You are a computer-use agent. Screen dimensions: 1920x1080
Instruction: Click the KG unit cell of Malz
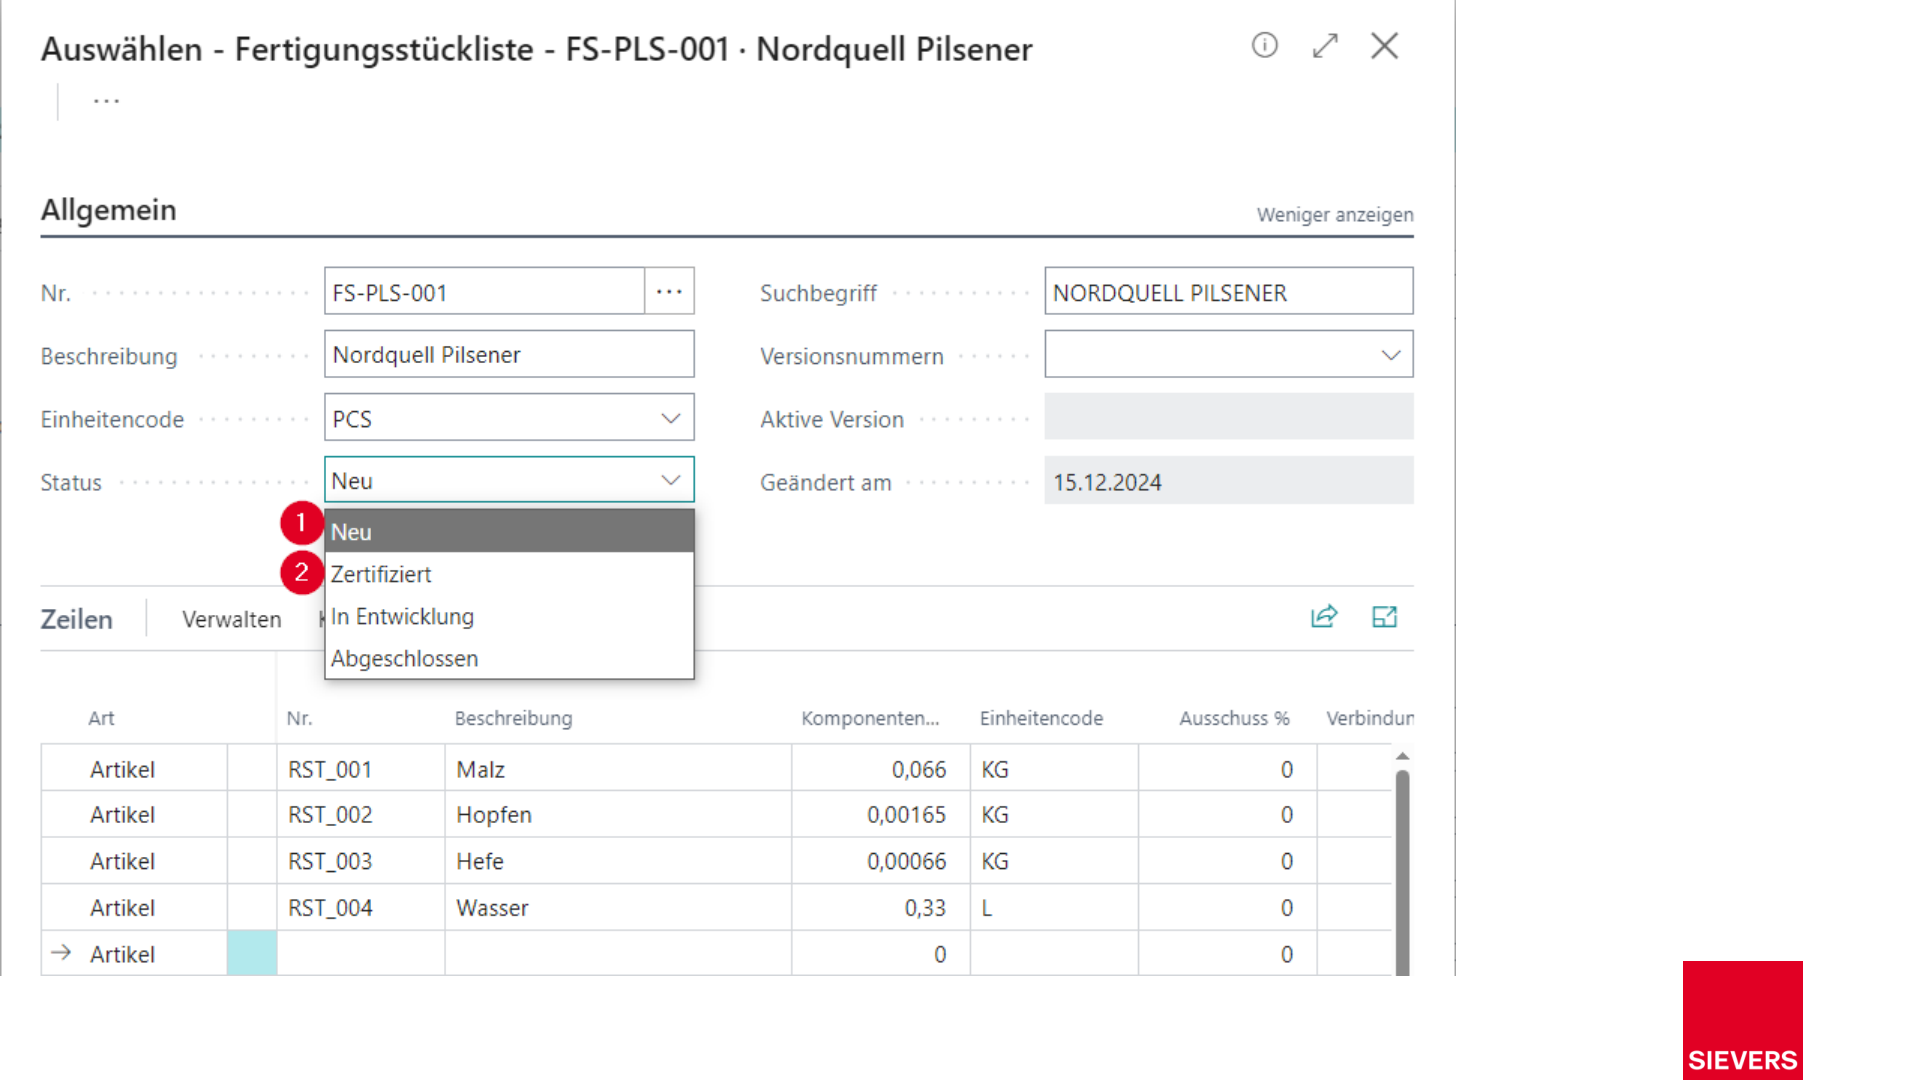(1054, 768)
